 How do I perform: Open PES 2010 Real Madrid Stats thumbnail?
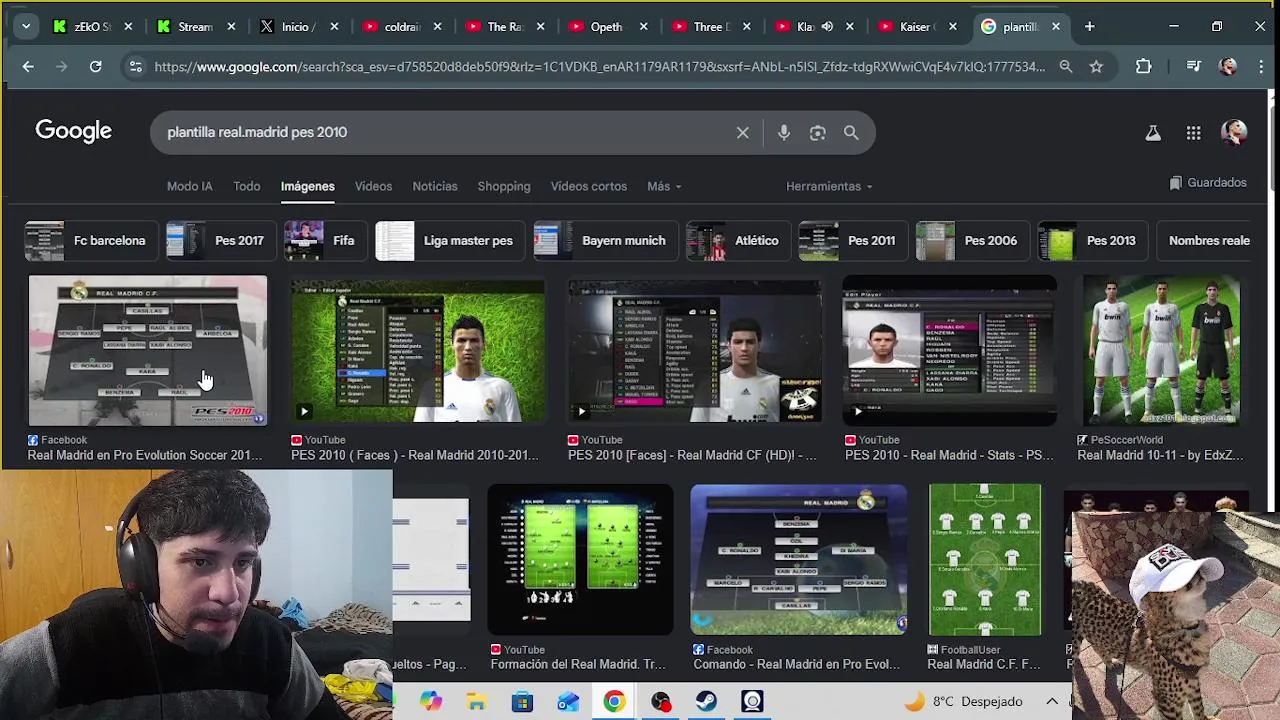(x=949, y=351)
